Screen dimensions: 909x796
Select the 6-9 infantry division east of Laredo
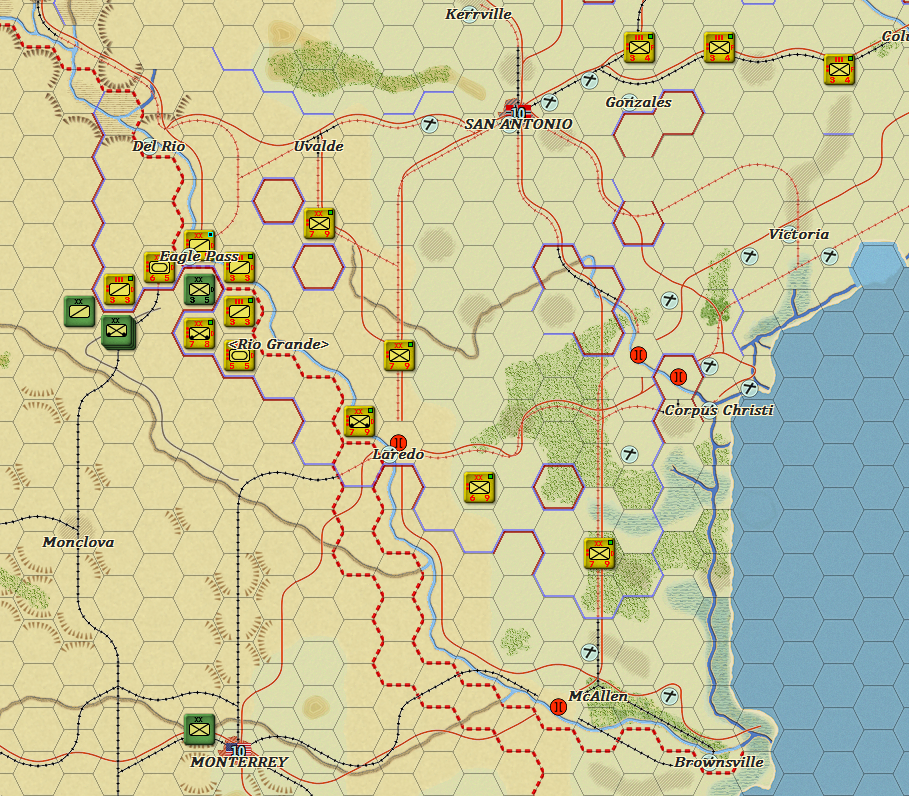tap(479, 488)
